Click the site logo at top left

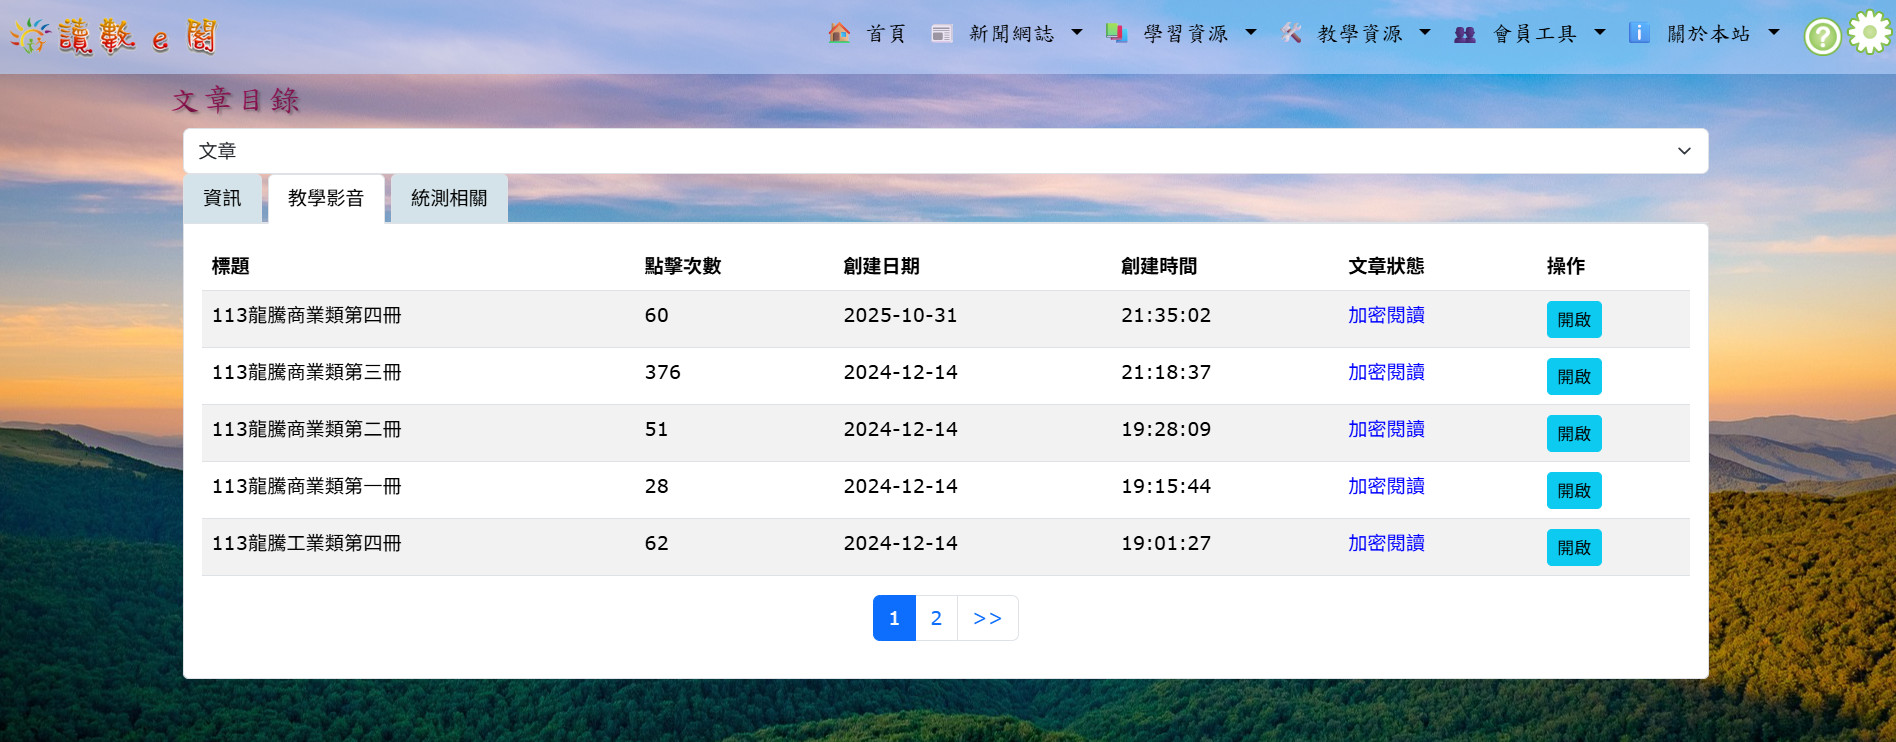(113, 36)
